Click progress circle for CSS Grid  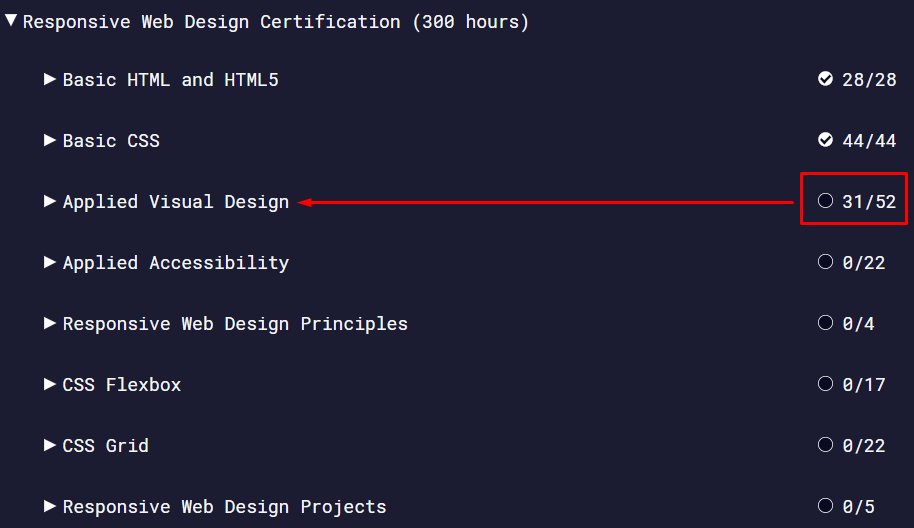pos(825,445)
